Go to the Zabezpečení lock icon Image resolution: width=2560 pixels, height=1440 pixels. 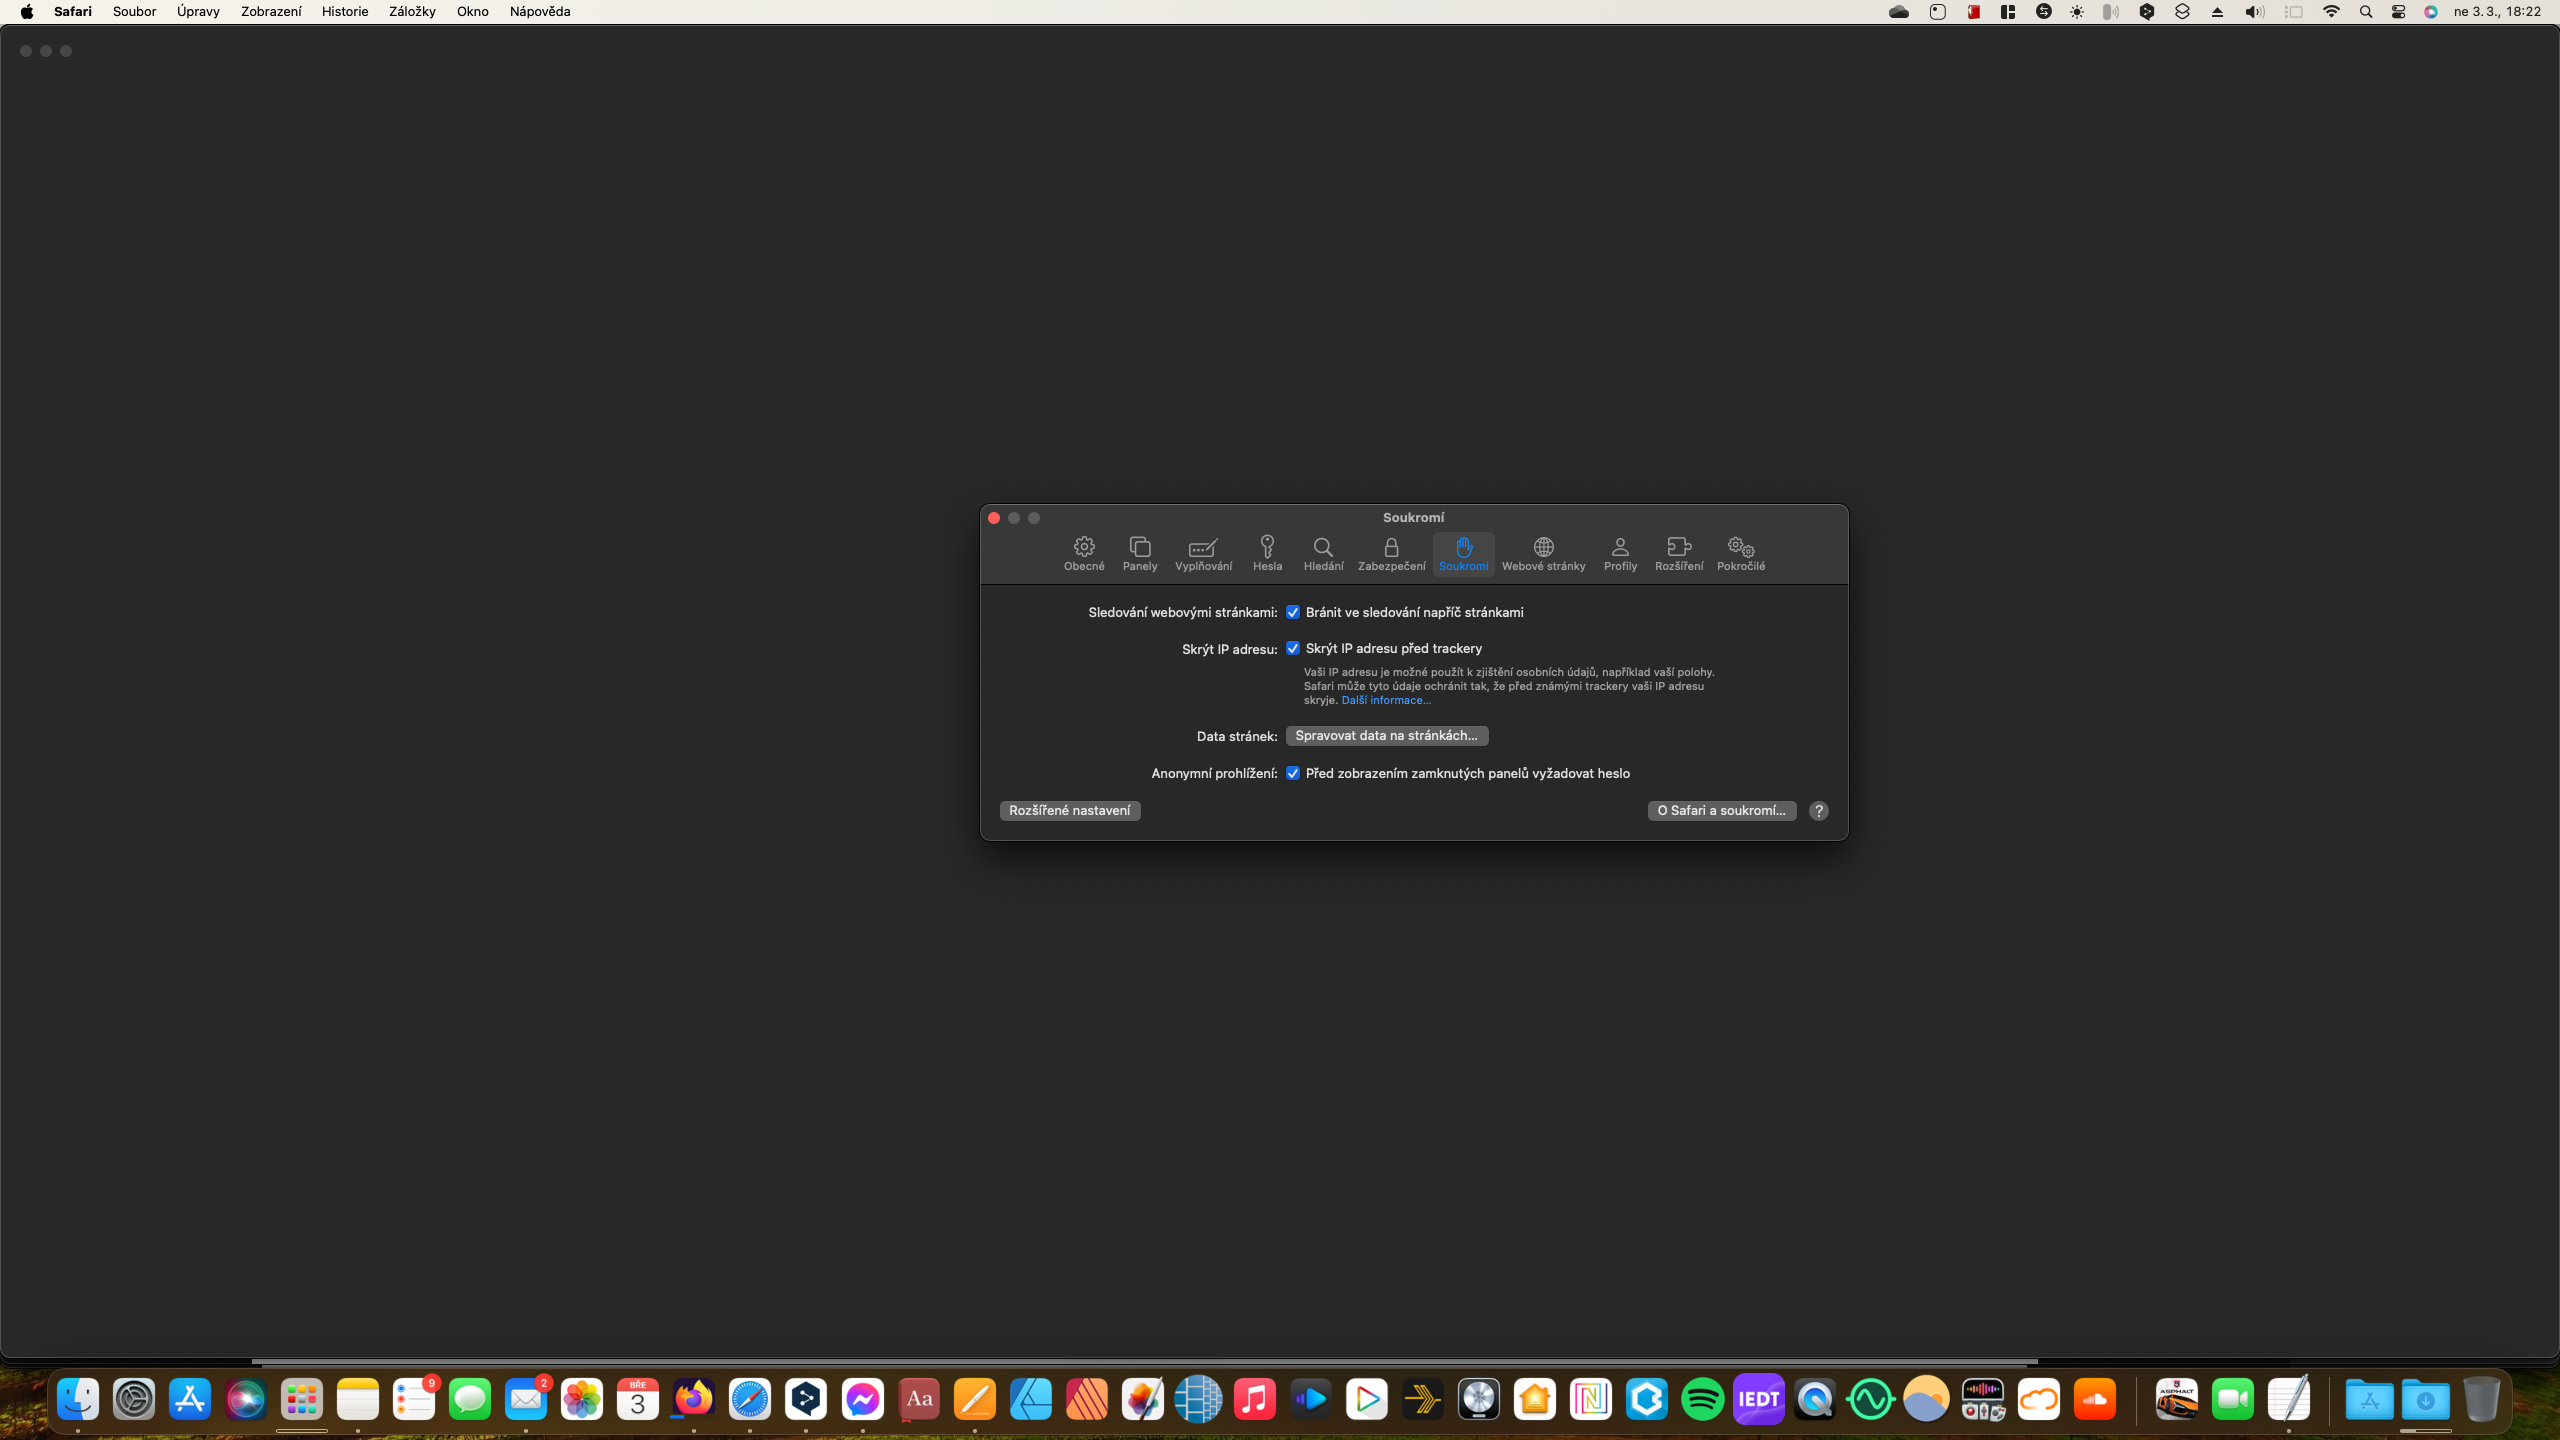point(1391,553)
